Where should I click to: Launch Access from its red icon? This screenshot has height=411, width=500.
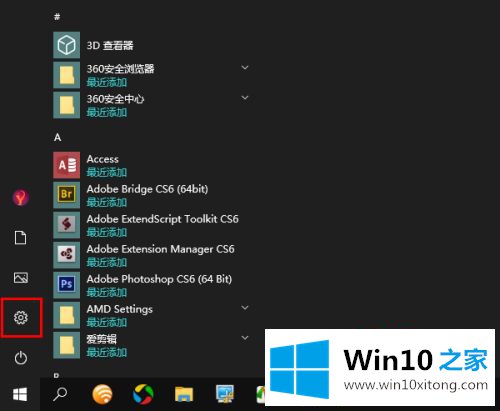pos(66,165)
